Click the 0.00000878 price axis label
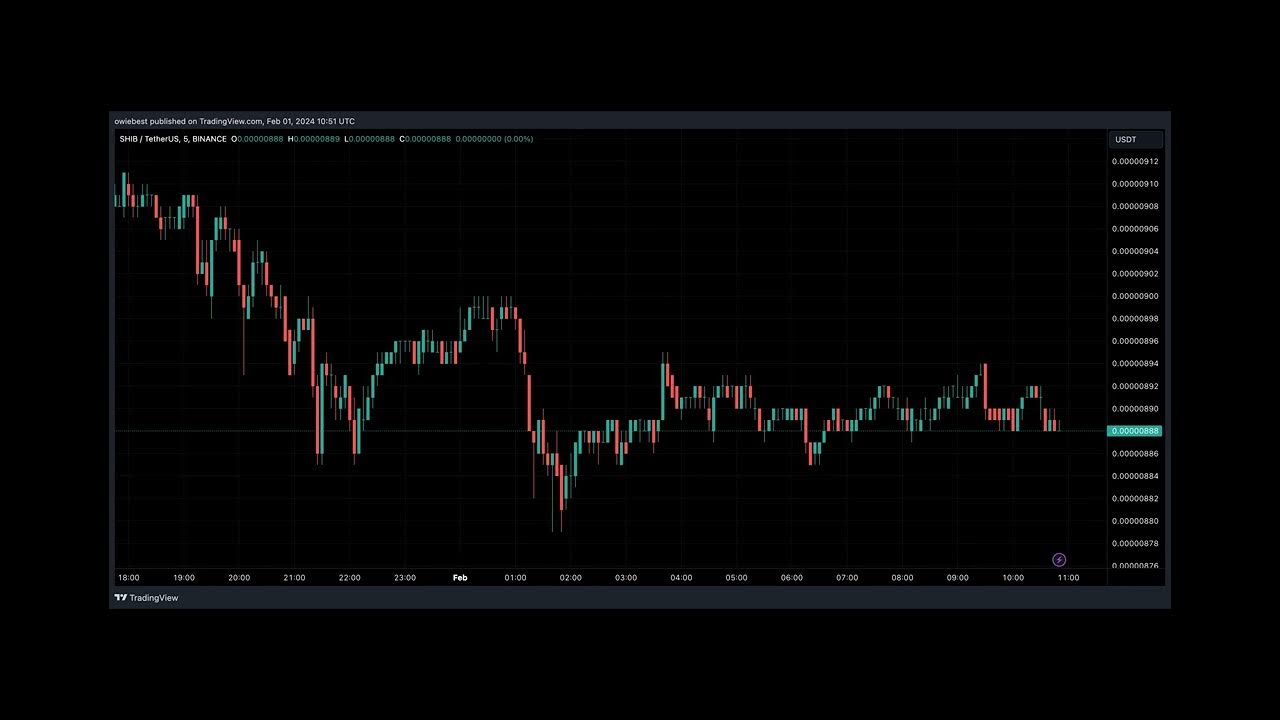The width and height of the screenshot is (1280, 720). pos(1135,544)
